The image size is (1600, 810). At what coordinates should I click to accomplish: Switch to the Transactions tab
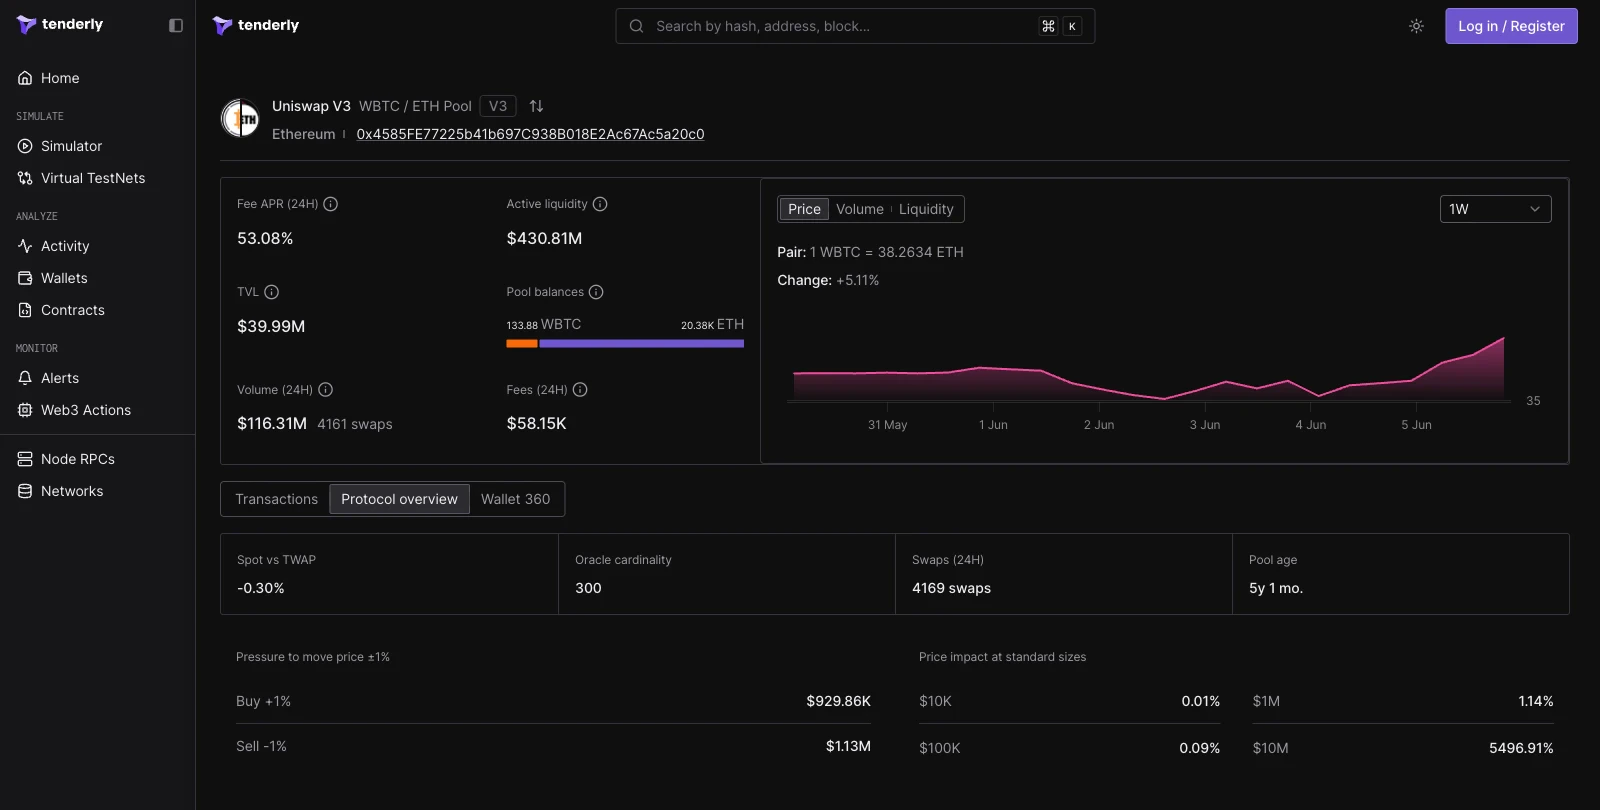tap(276, 499)
